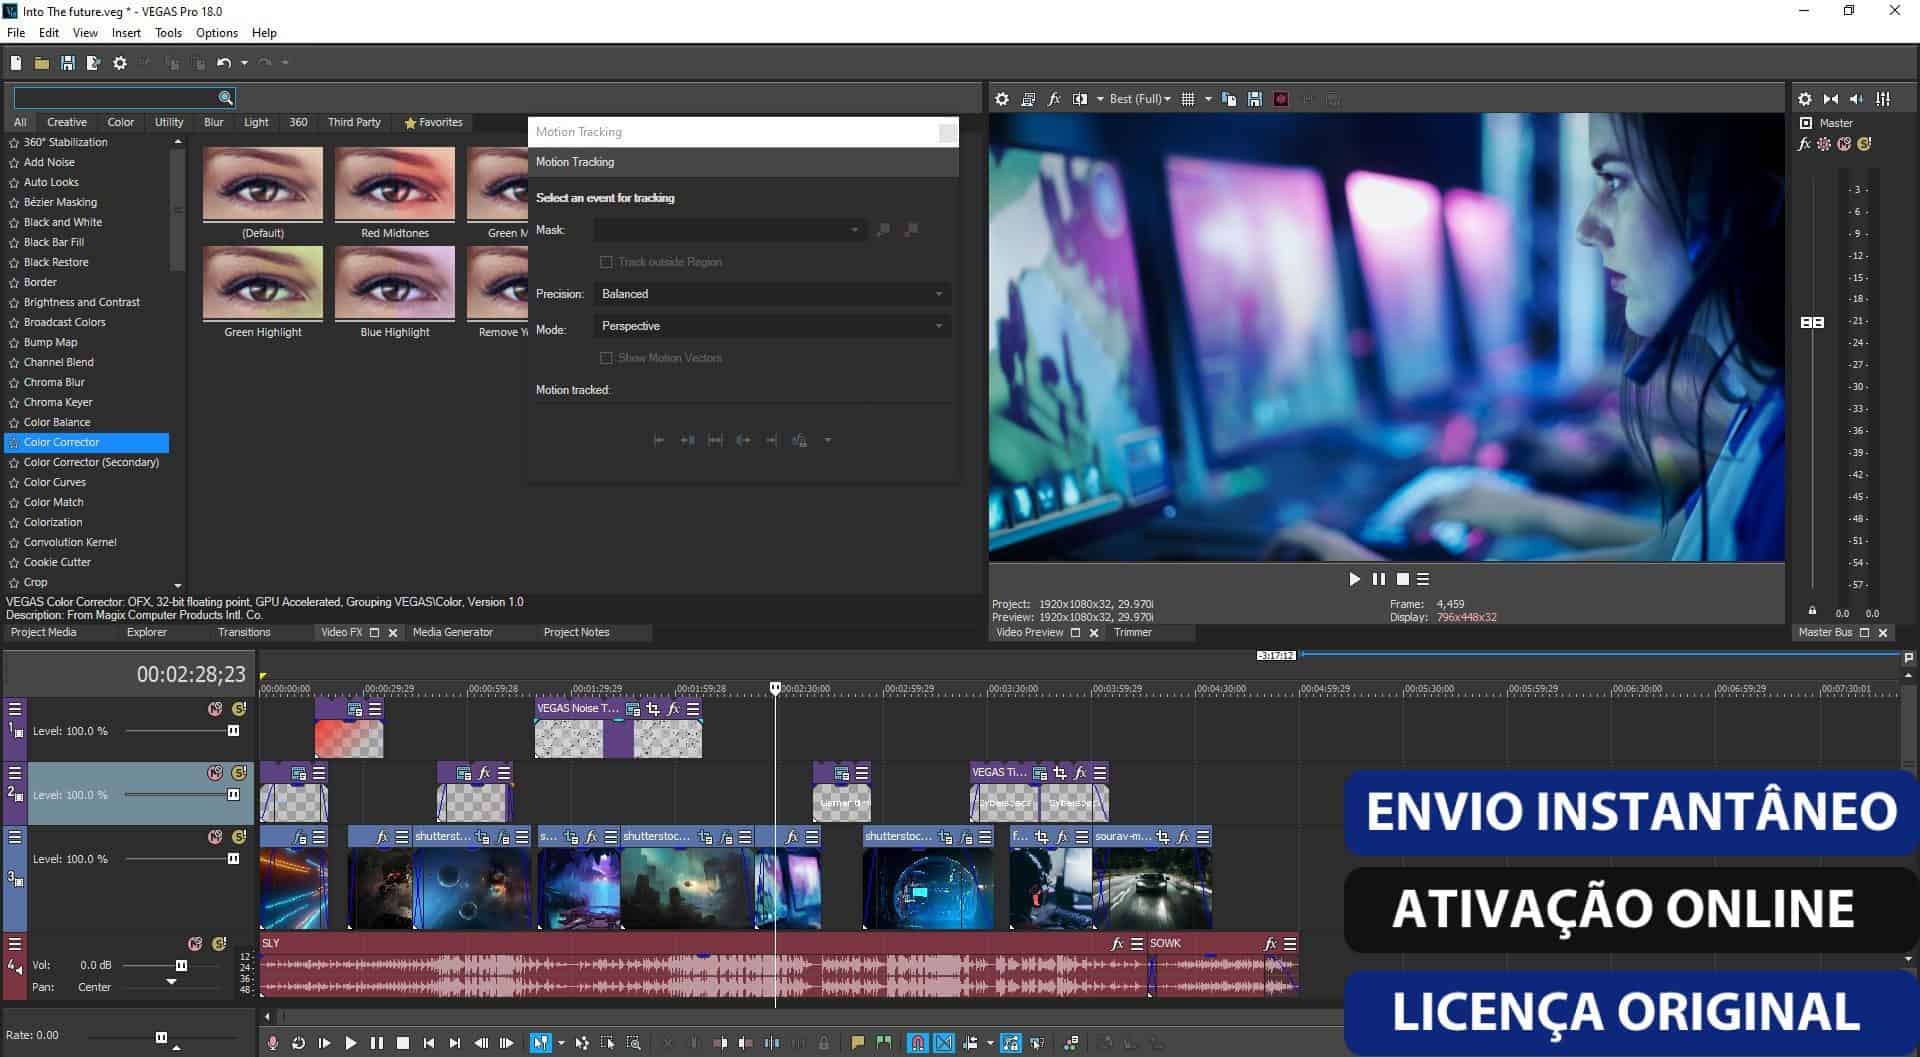Insert a region with green flag icon
The height and width of the screenshot is (1057, 1920).
[x=883, y=1043]
